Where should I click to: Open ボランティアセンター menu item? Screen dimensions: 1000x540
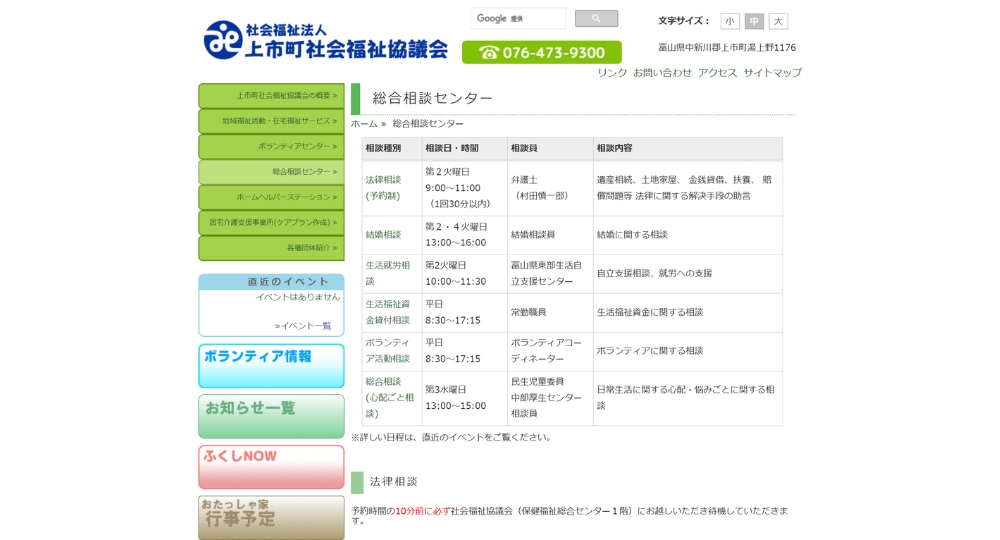271,147
